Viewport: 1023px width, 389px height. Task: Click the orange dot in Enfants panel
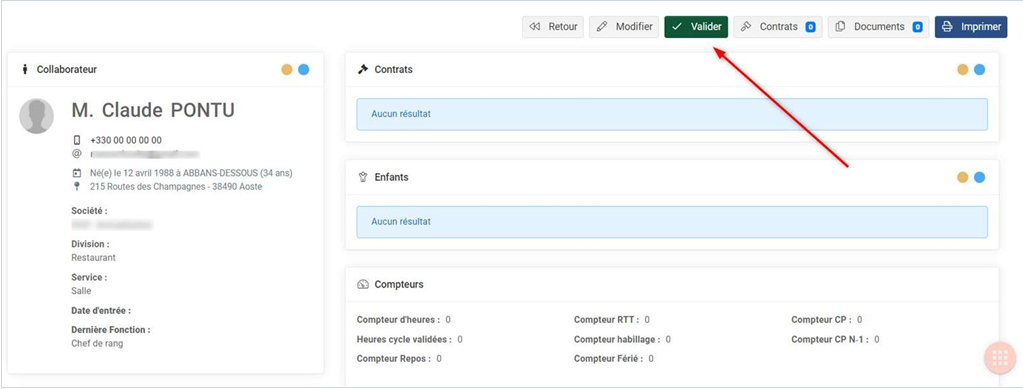point(962,177)
